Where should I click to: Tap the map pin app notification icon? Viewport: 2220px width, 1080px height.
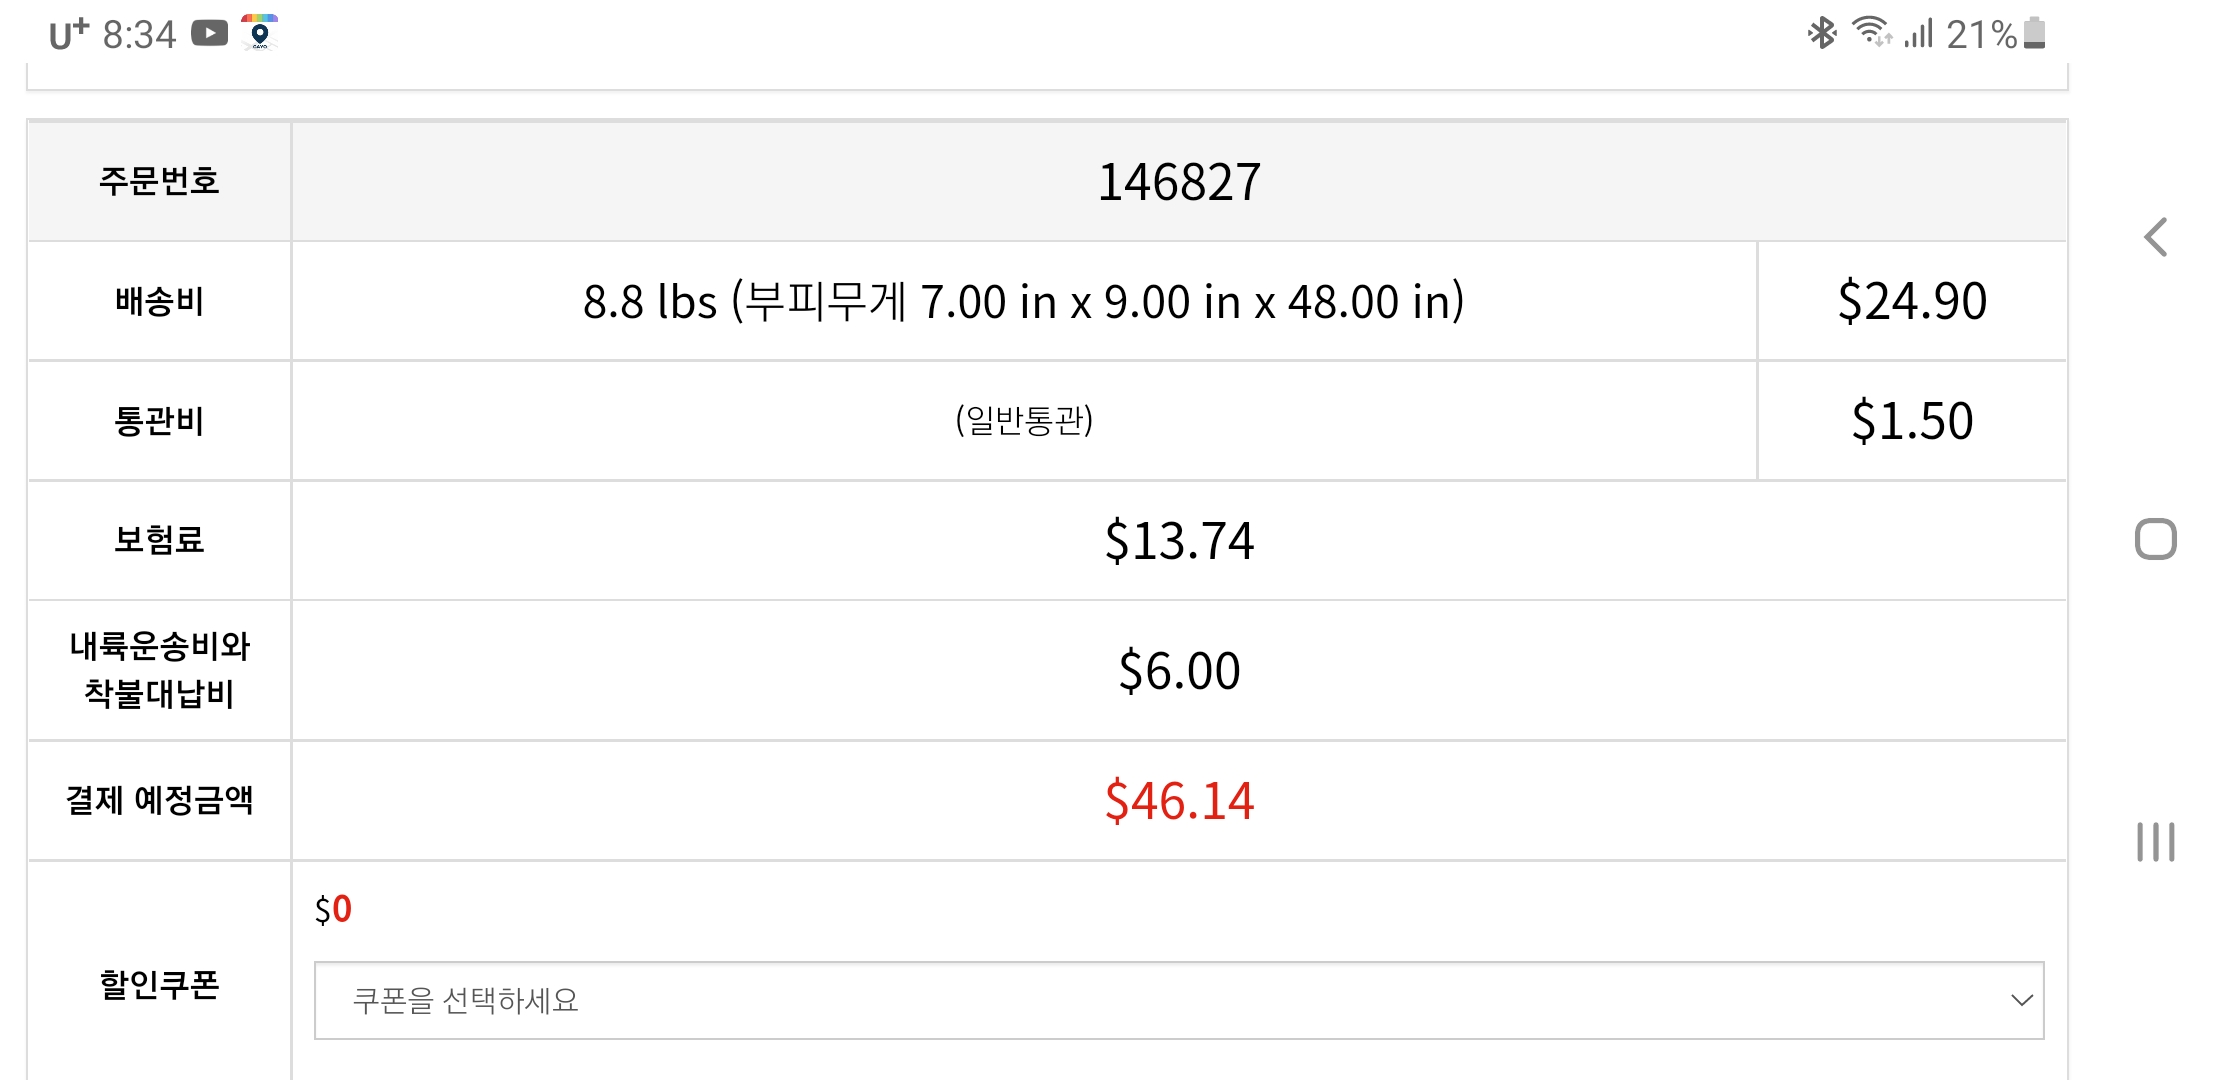(x=260, y=32)
